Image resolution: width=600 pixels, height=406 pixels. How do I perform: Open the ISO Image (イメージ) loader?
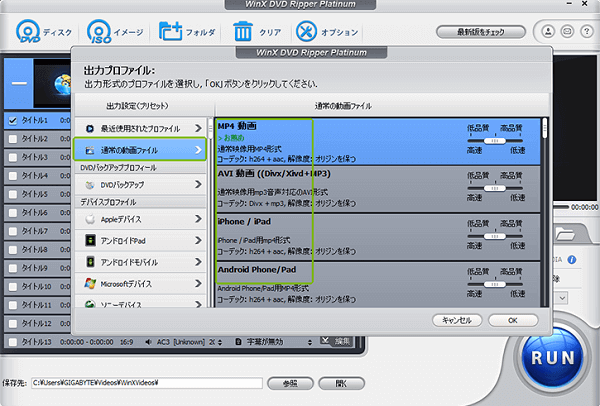(x=99, y=31)
